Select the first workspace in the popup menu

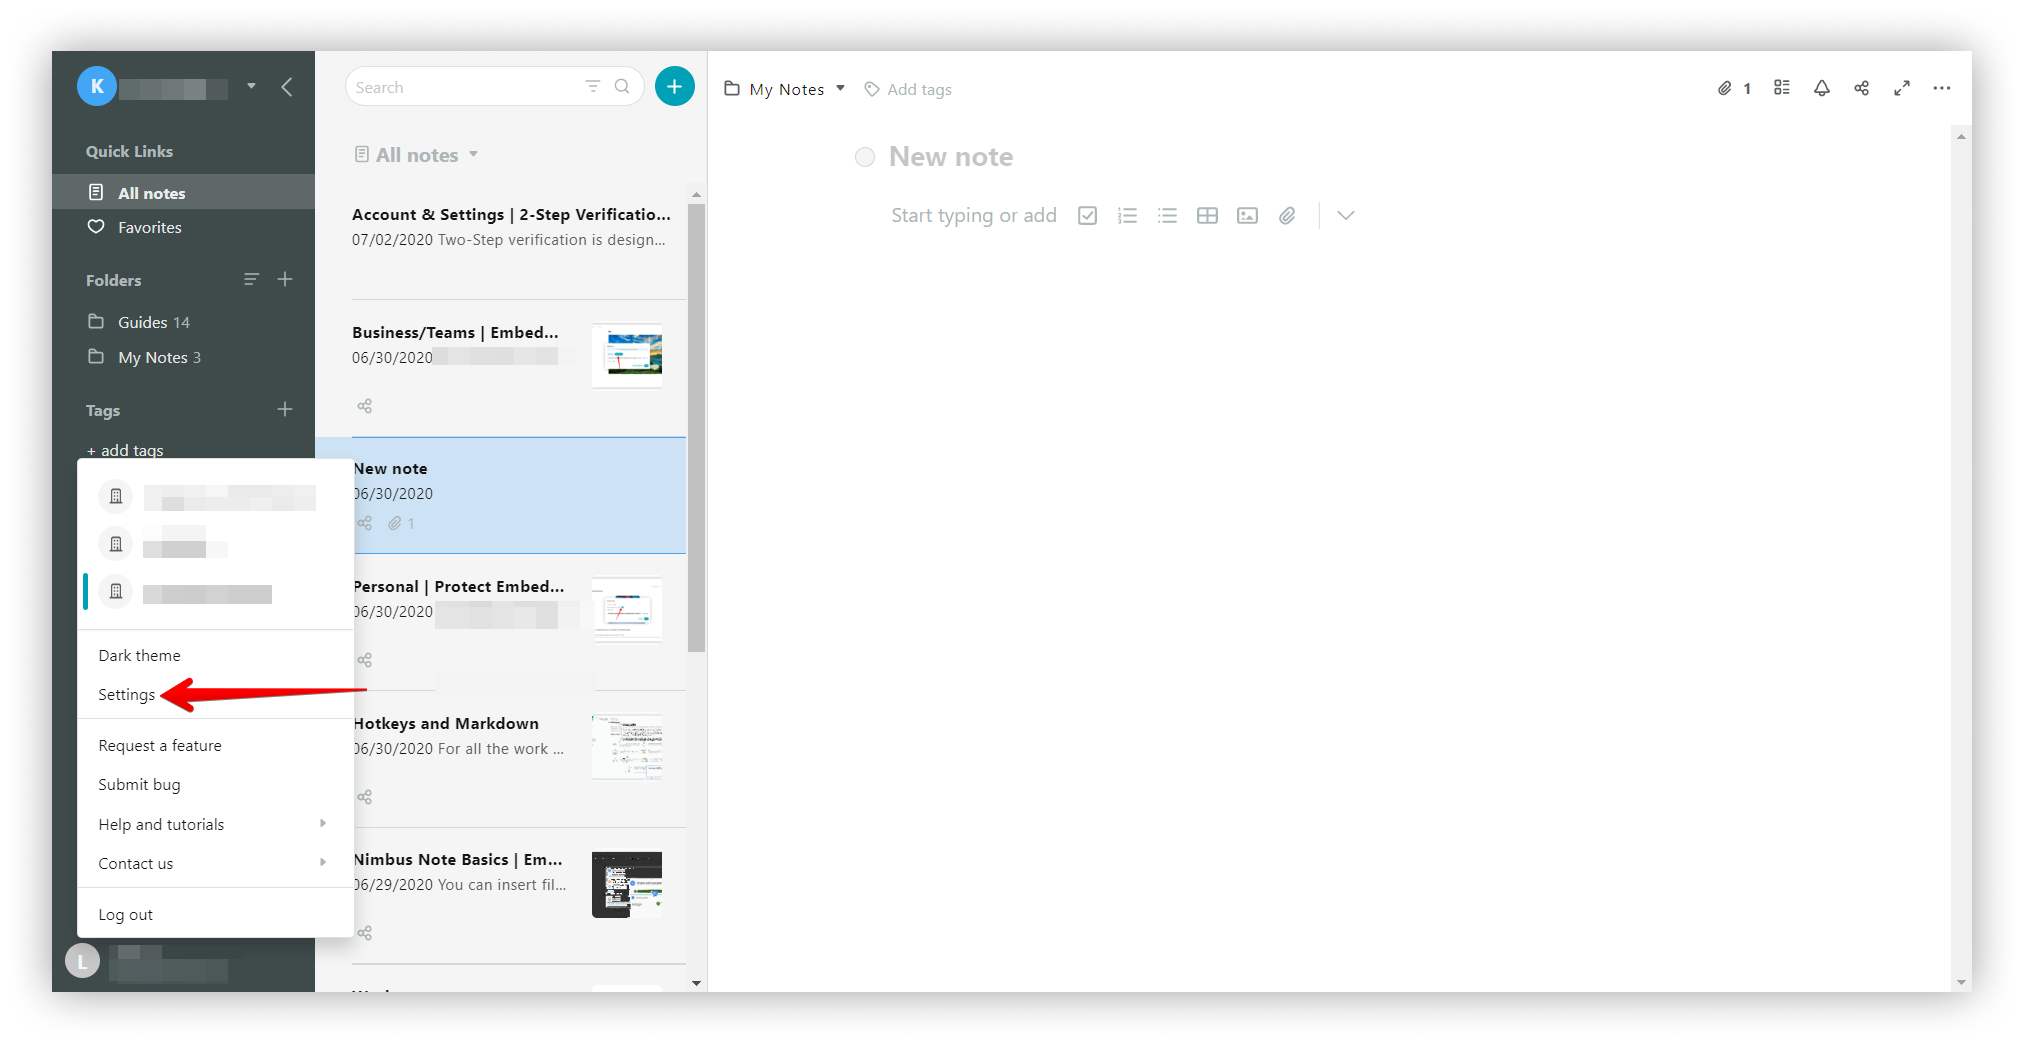[216, 496]
